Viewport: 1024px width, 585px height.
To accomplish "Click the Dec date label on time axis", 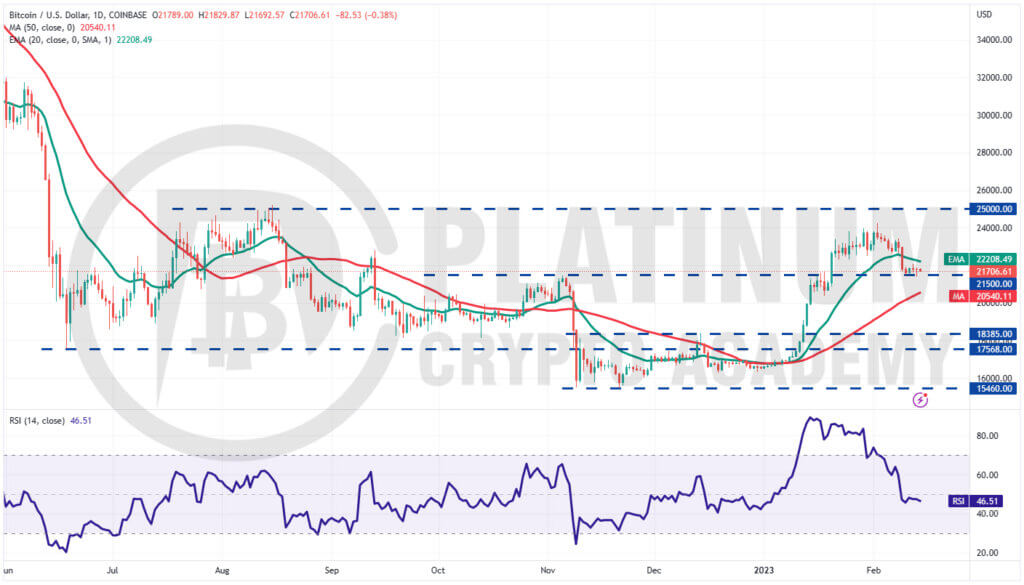I will pyautogui.click(x=654, y=570).
